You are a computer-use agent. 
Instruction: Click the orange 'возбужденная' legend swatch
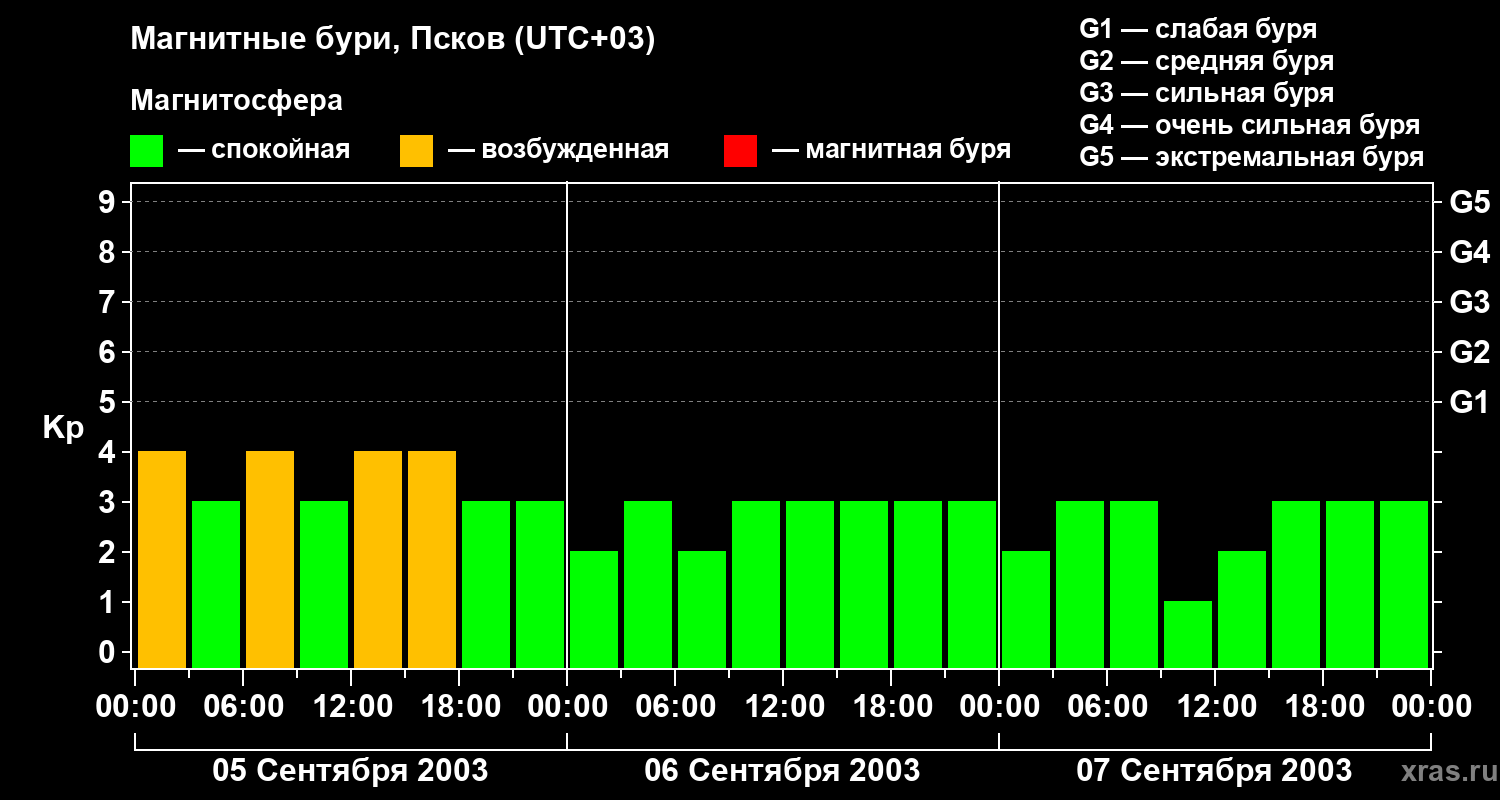(x=416, y=151)
